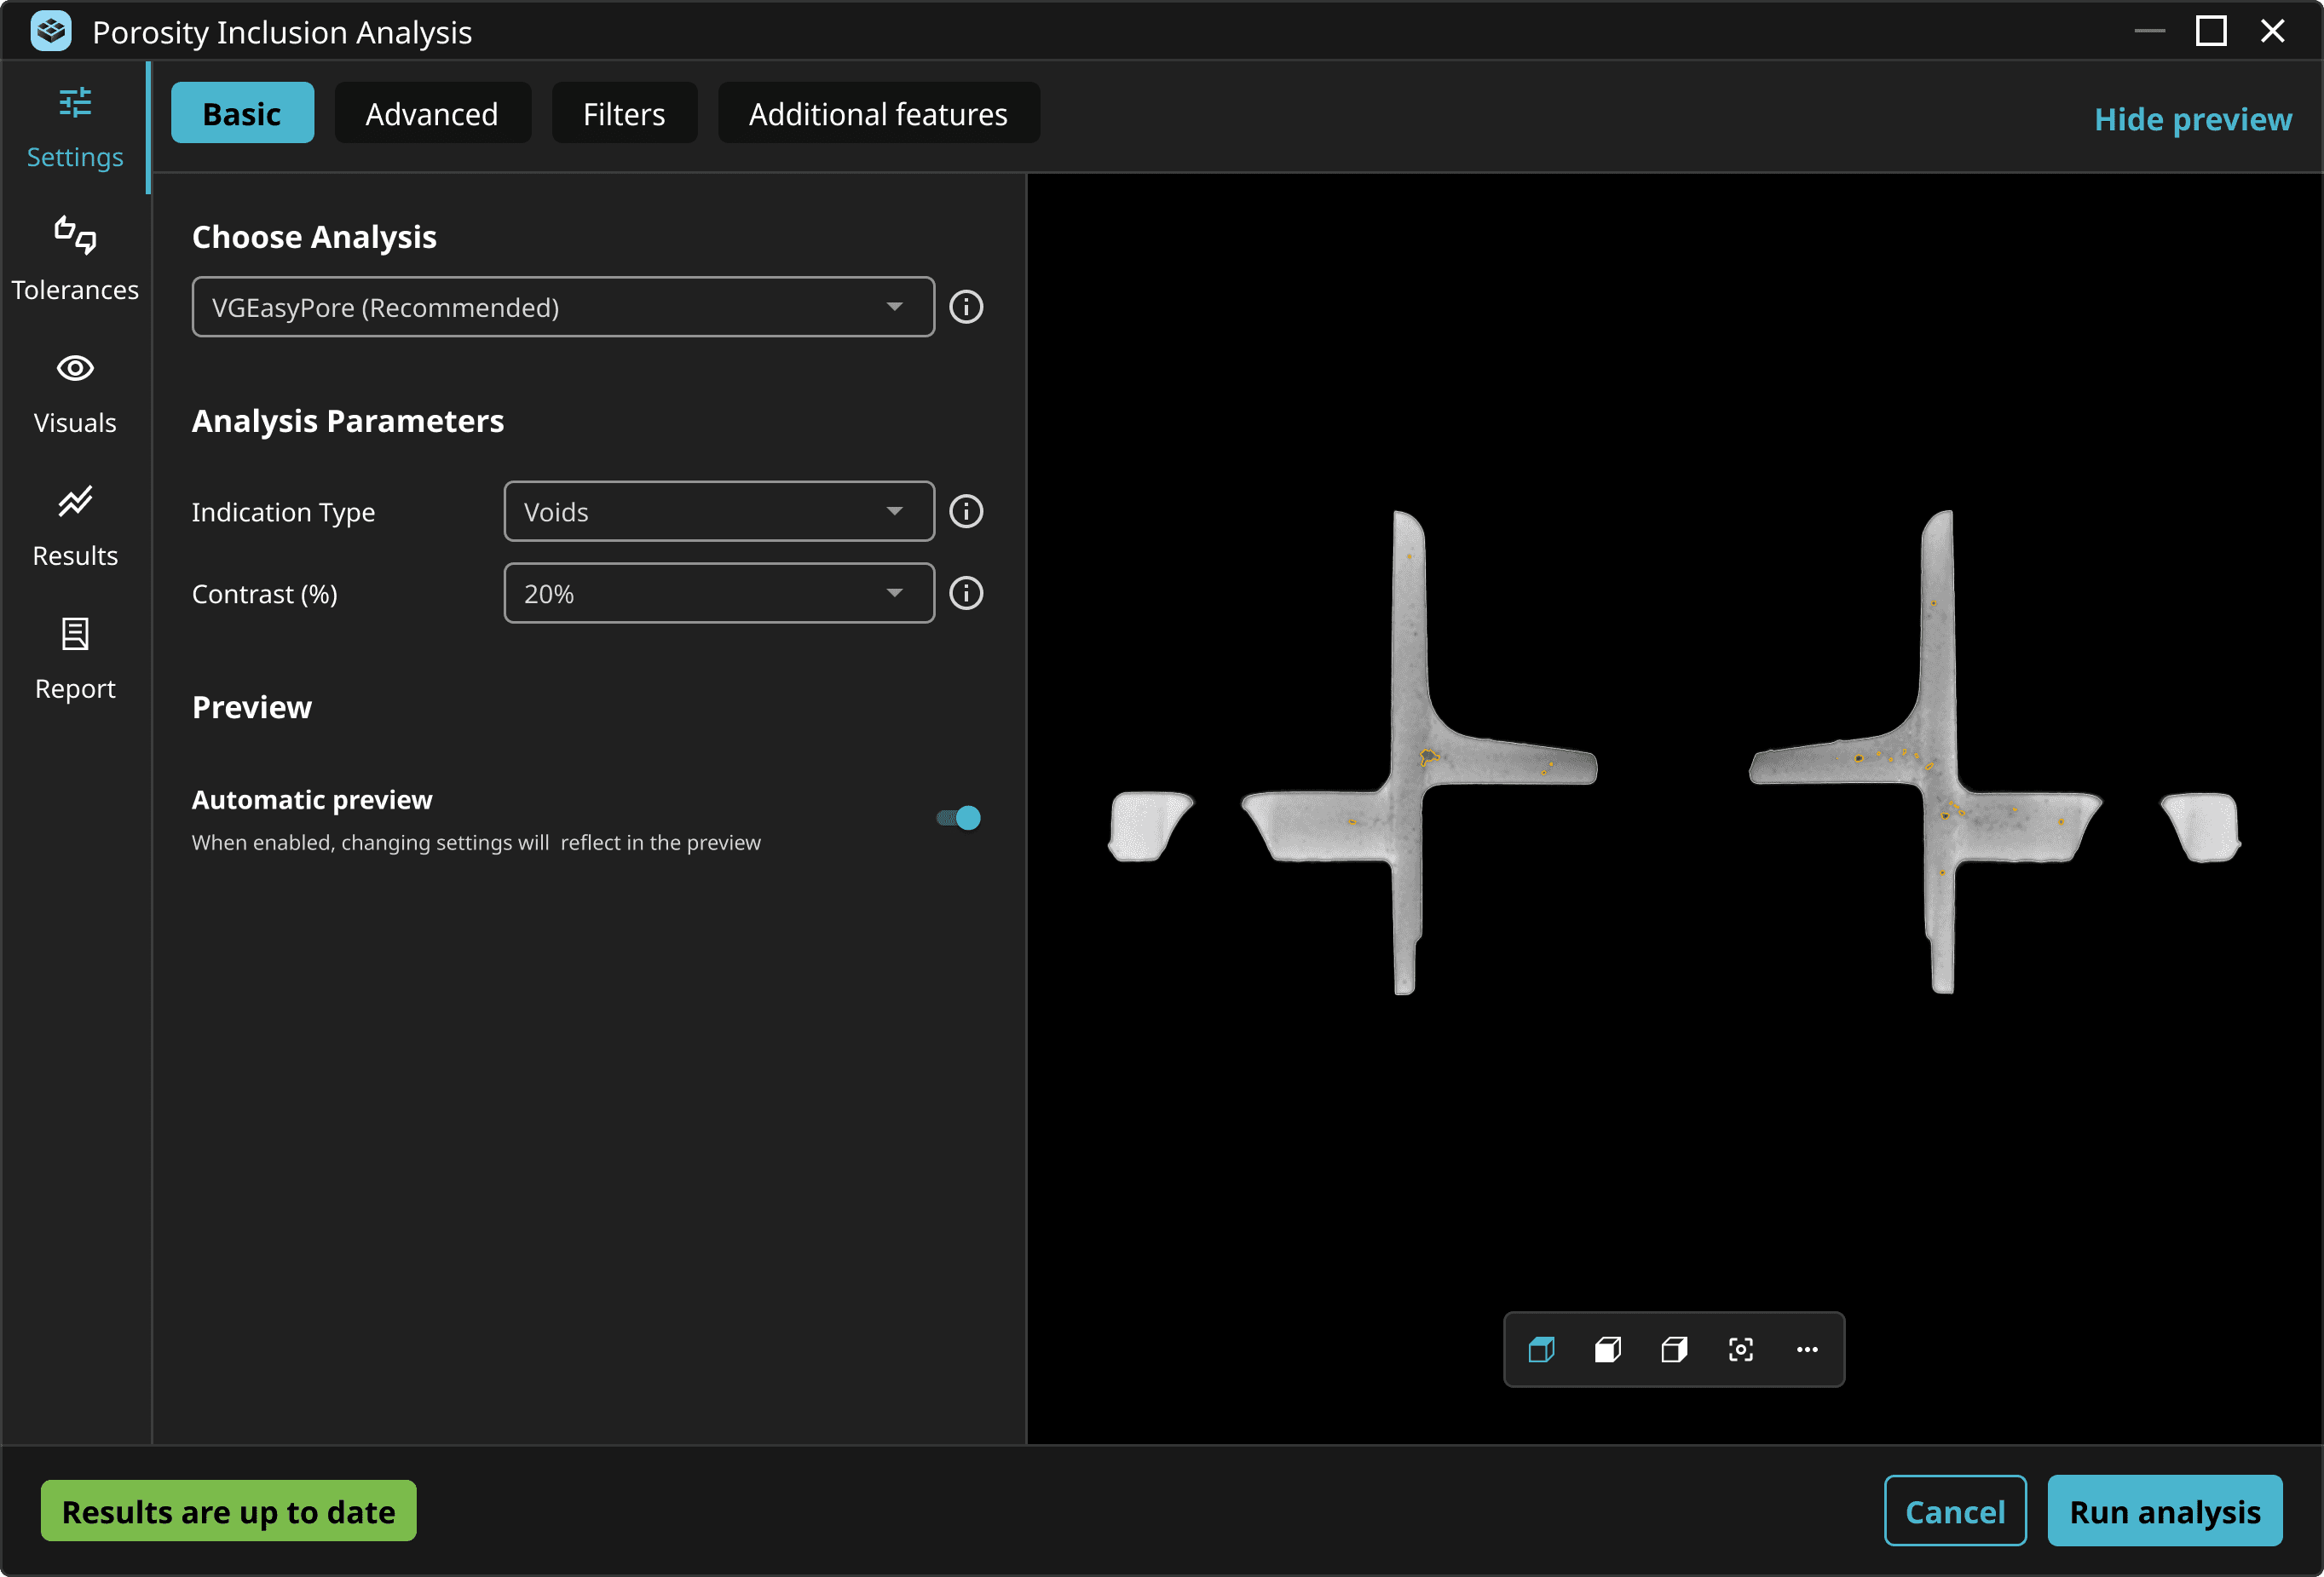
Task: Show info for Contrast (%) parameter
Action: [966, 594]
